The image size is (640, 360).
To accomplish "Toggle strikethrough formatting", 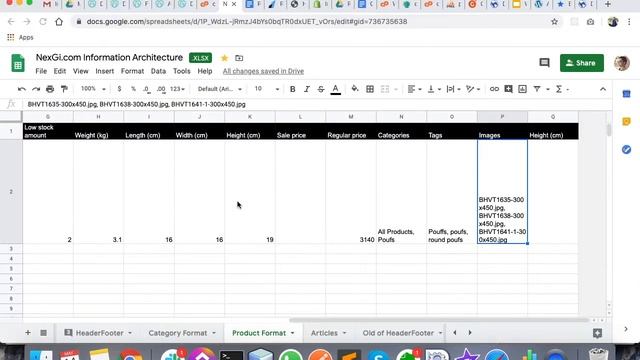I will pyautogui.click(x=321, y=89).
